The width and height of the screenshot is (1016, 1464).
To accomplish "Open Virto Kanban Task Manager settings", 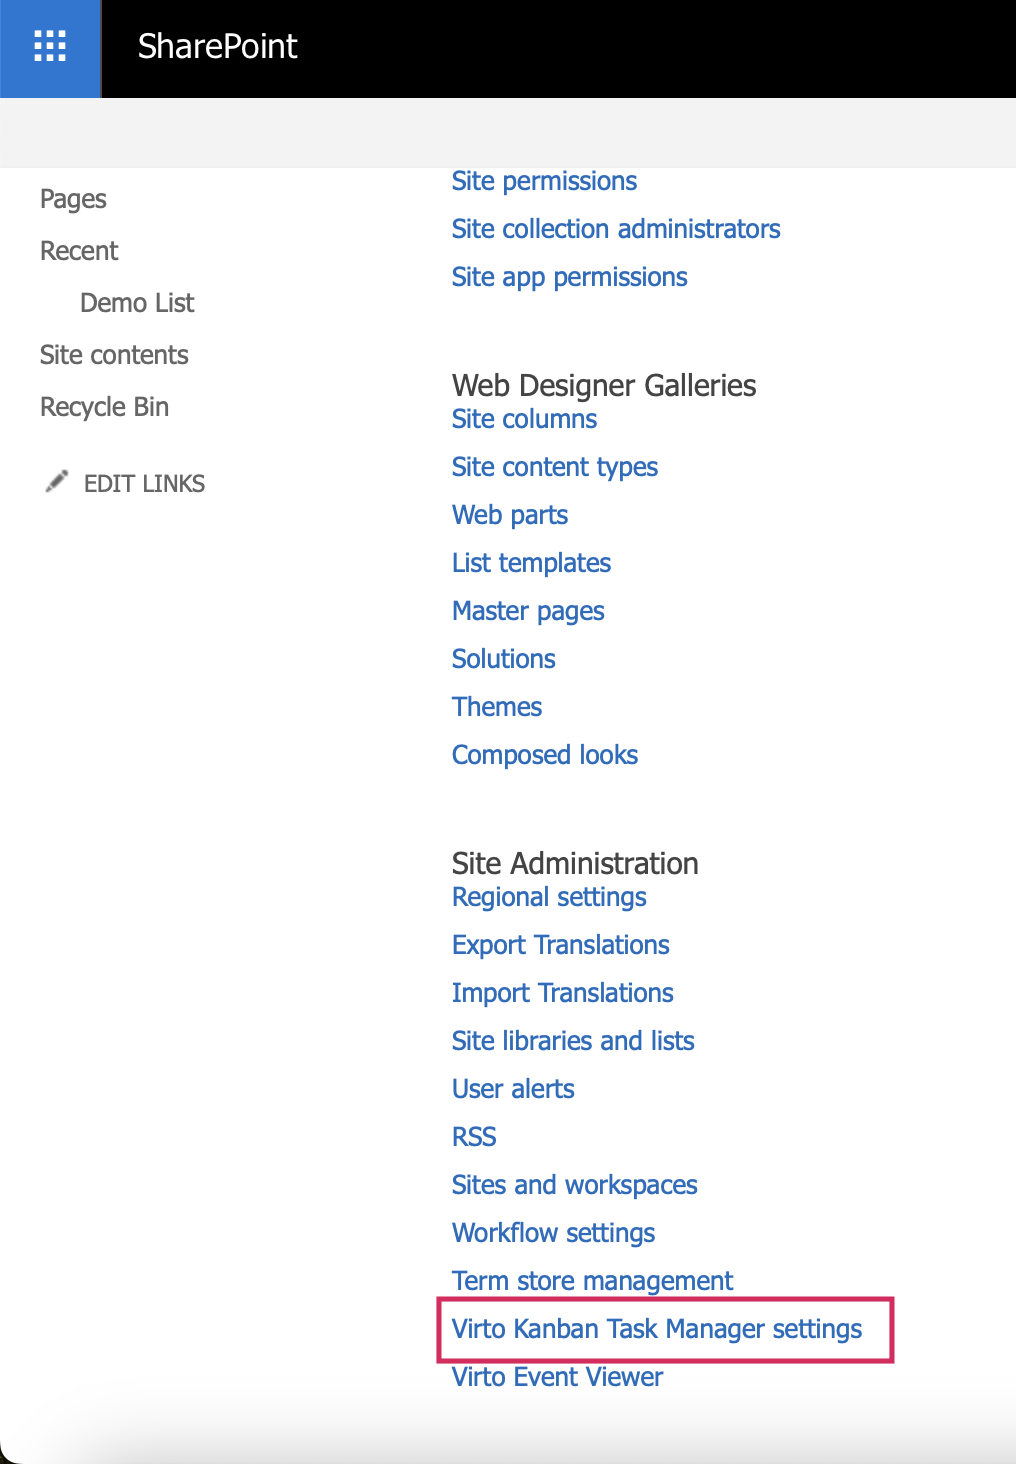I will 657,1328.
